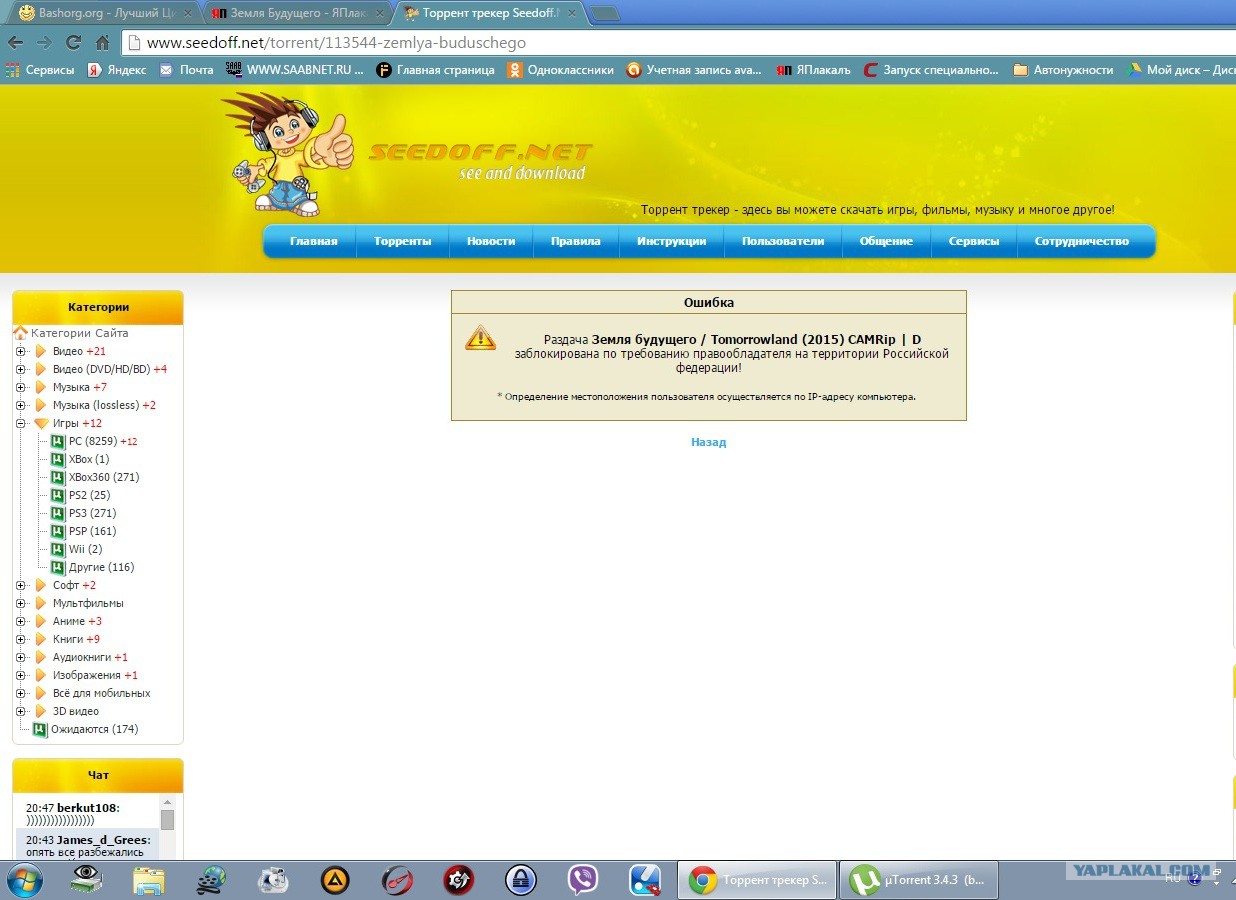The image size is (1236, 900).
Task: Open the Яндекс bookmark
Action: [117, 70]
